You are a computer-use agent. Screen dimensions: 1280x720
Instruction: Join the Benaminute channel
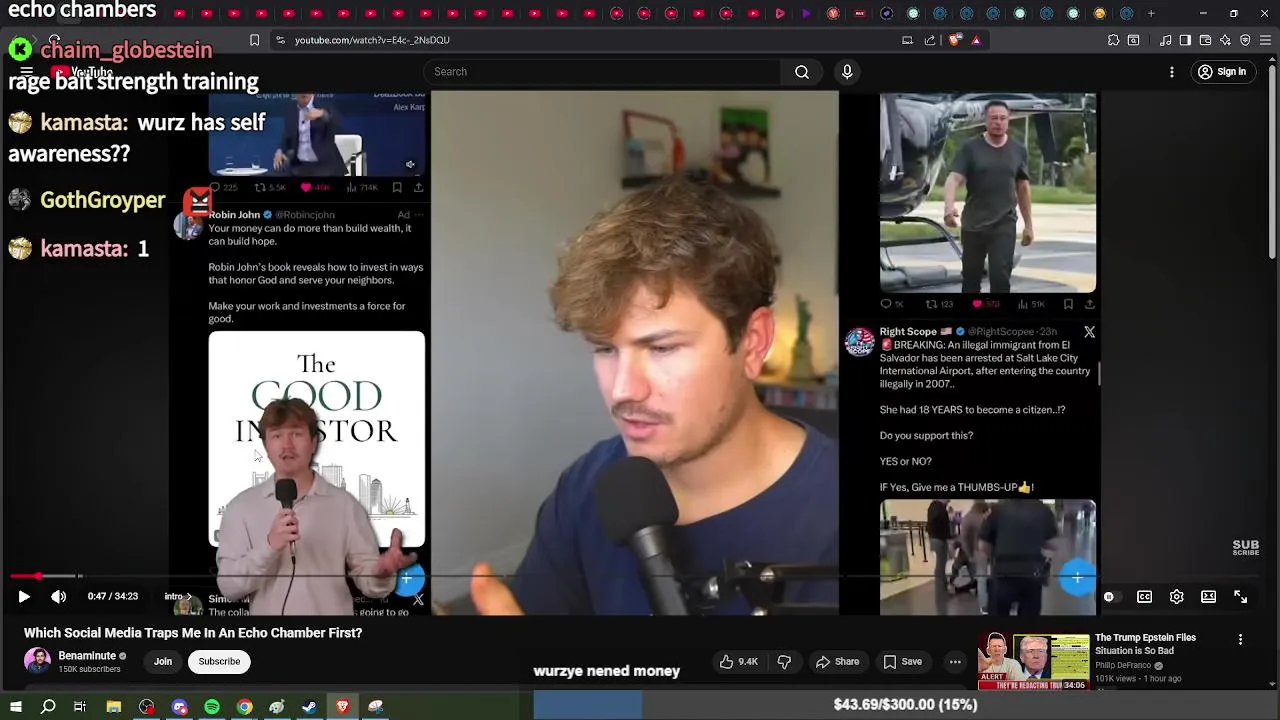[163, 662]
